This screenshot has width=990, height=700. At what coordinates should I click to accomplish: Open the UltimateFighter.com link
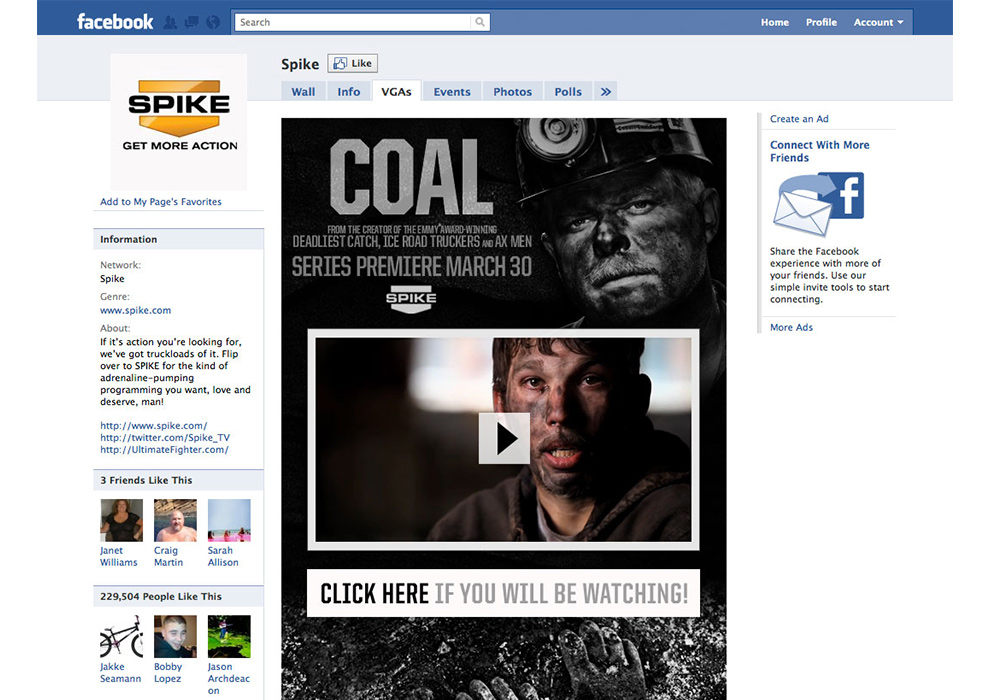(164, 449)
